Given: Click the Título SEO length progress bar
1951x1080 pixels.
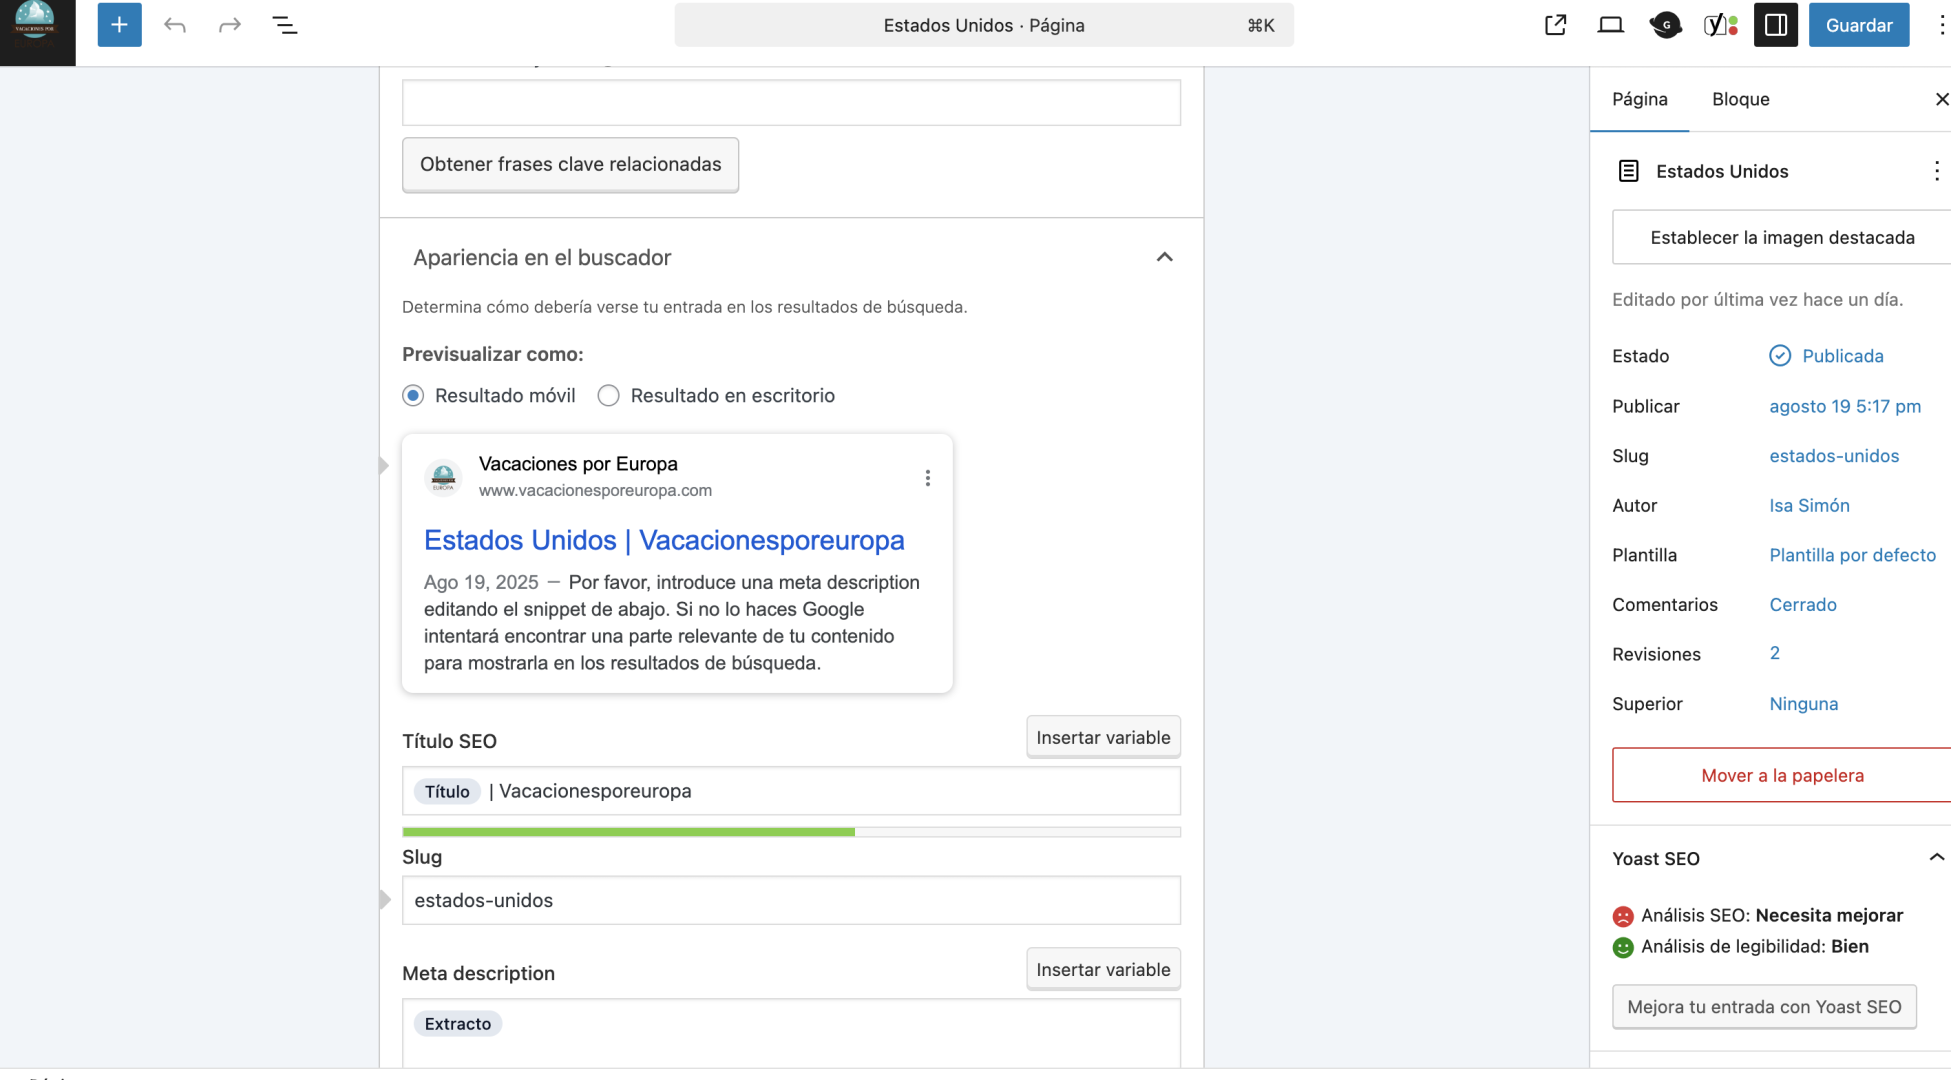Looking at the screenshot, I should 790,832.
